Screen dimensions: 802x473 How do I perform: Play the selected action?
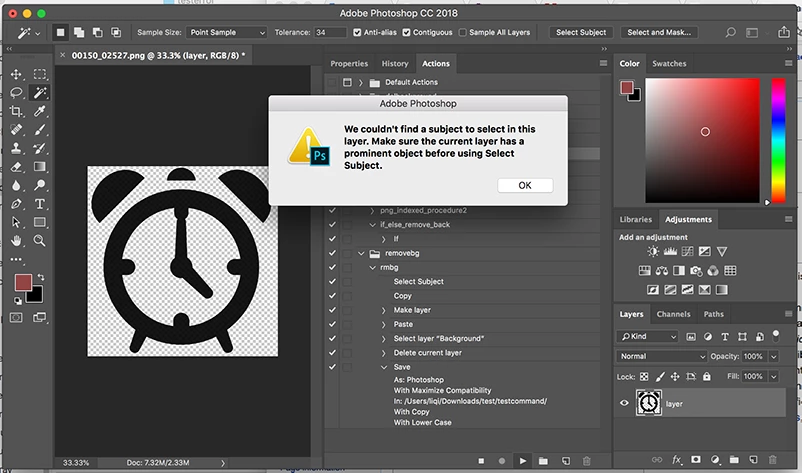pyautogui.click(x=522, y=461)
